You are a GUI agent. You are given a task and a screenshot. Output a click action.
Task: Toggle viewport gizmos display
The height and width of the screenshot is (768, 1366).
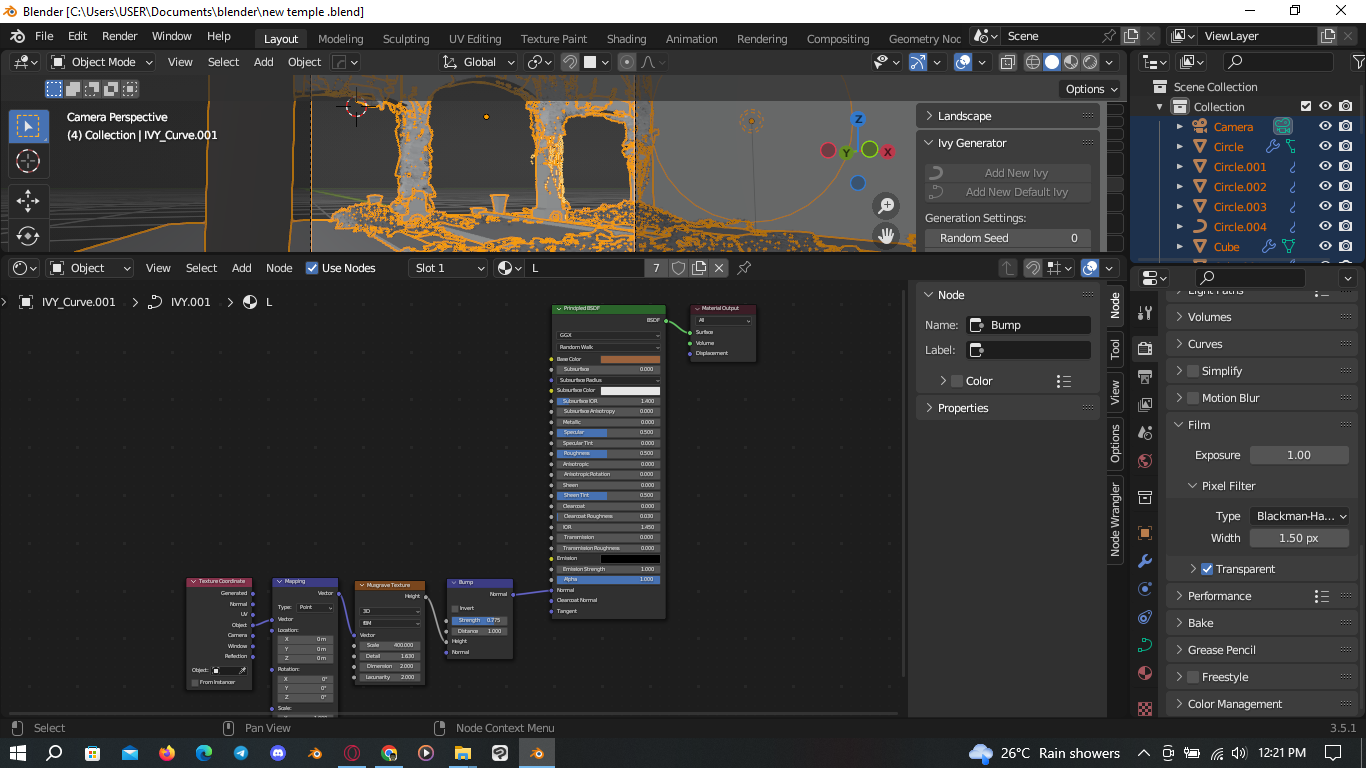click(918, 62)
